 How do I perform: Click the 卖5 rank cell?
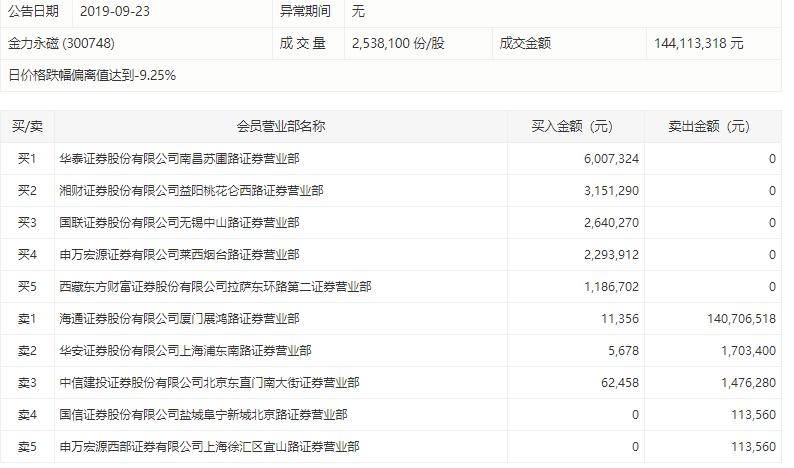tap(27, 447)
